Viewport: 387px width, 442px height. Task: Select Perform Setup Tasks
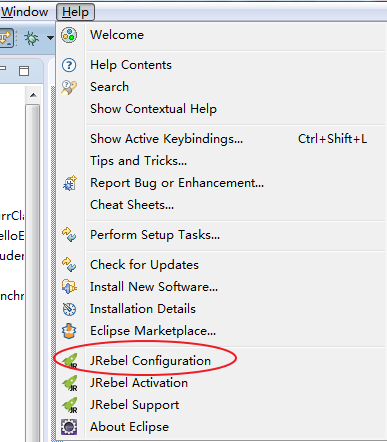[x=155, y=235]
